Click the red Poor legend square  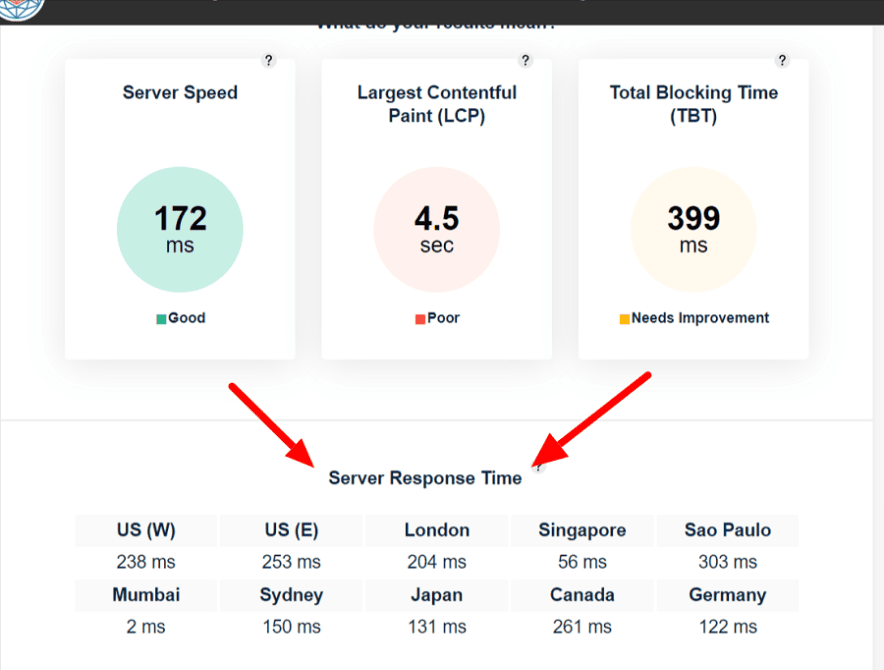(420, 319)
